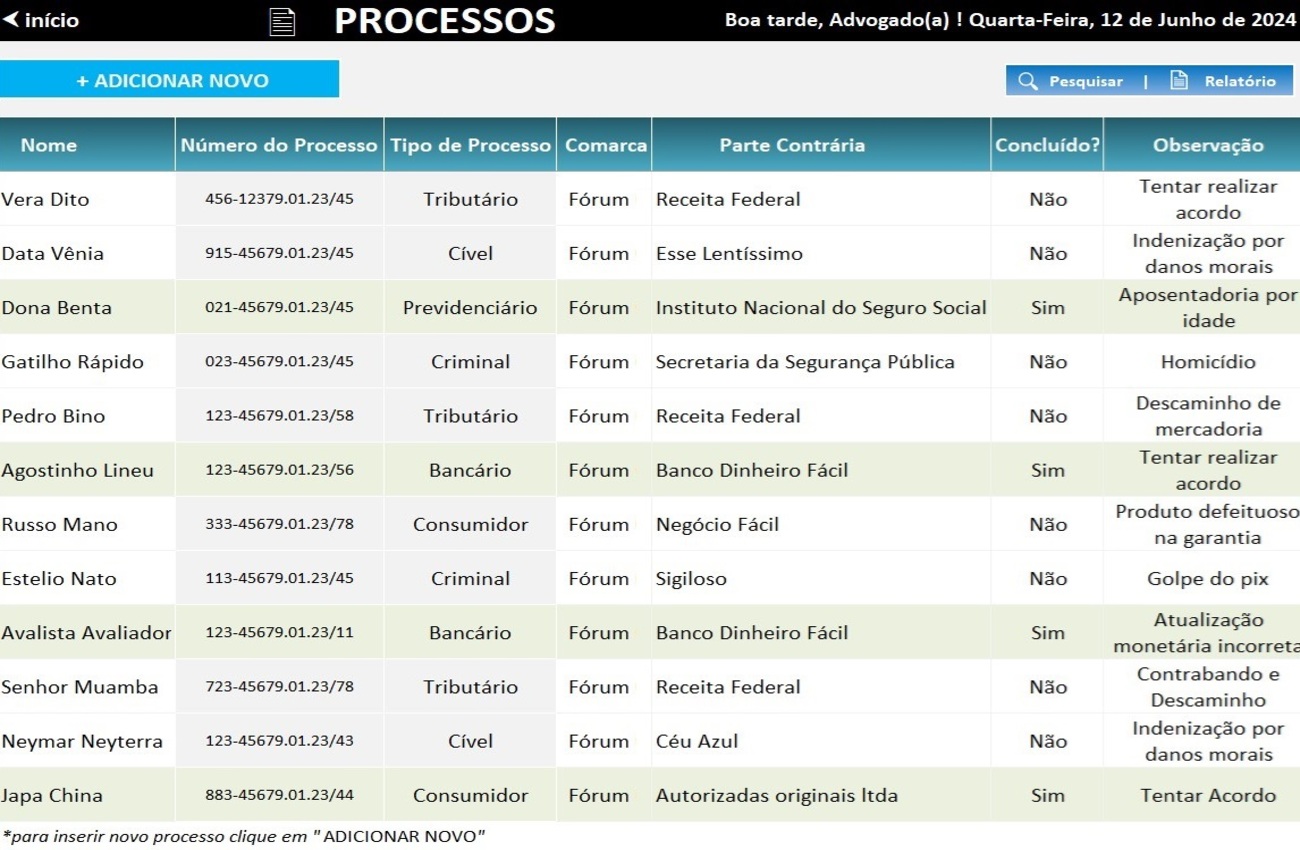Select the Observação column header
The image size is (1300, 850).
tap(1208, 145)
